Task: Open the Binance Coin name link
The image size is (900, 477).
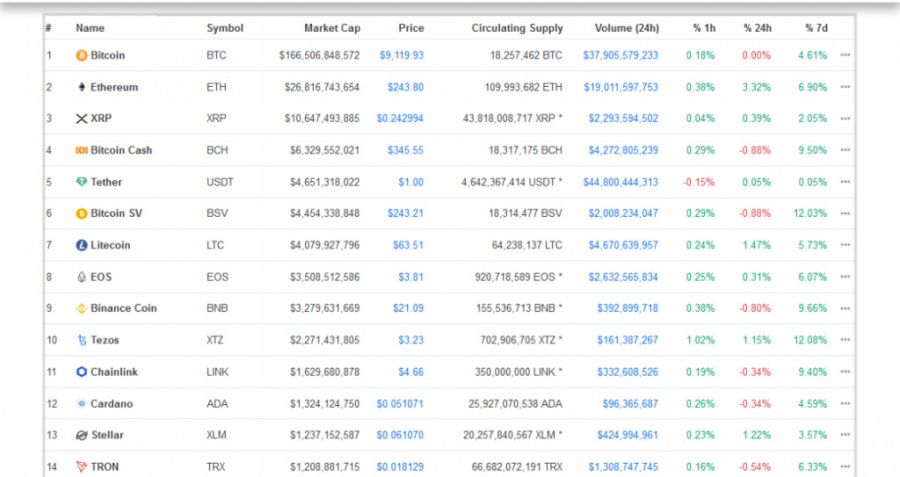Action: [123, 308]
